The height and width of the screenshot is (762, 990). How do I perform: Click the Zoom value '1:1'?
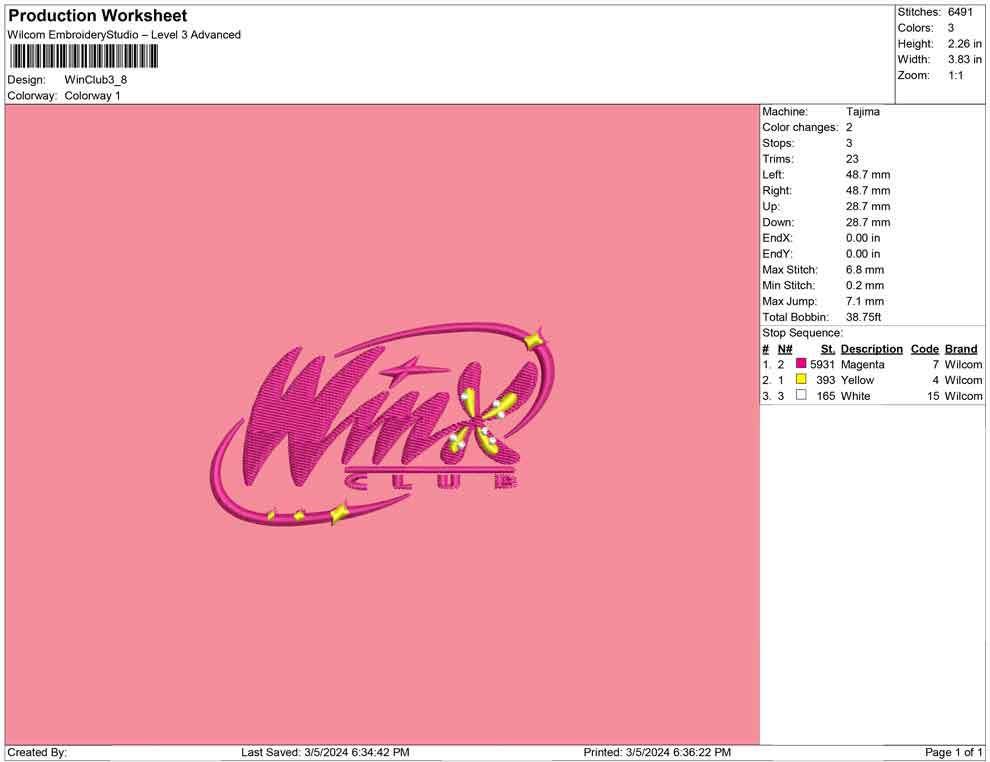[x=956, y=75]
